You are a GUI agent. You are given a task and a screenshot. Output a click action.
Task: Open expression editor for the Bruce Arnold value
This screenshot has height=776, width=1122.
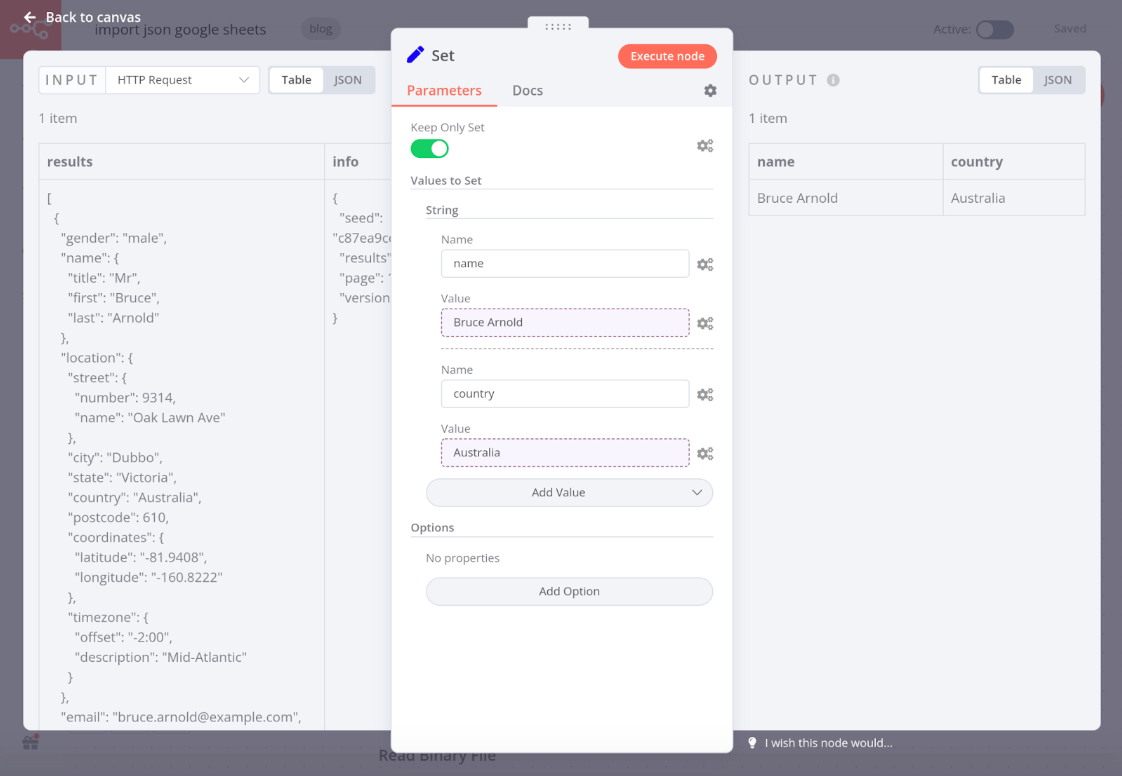(705, 323)
